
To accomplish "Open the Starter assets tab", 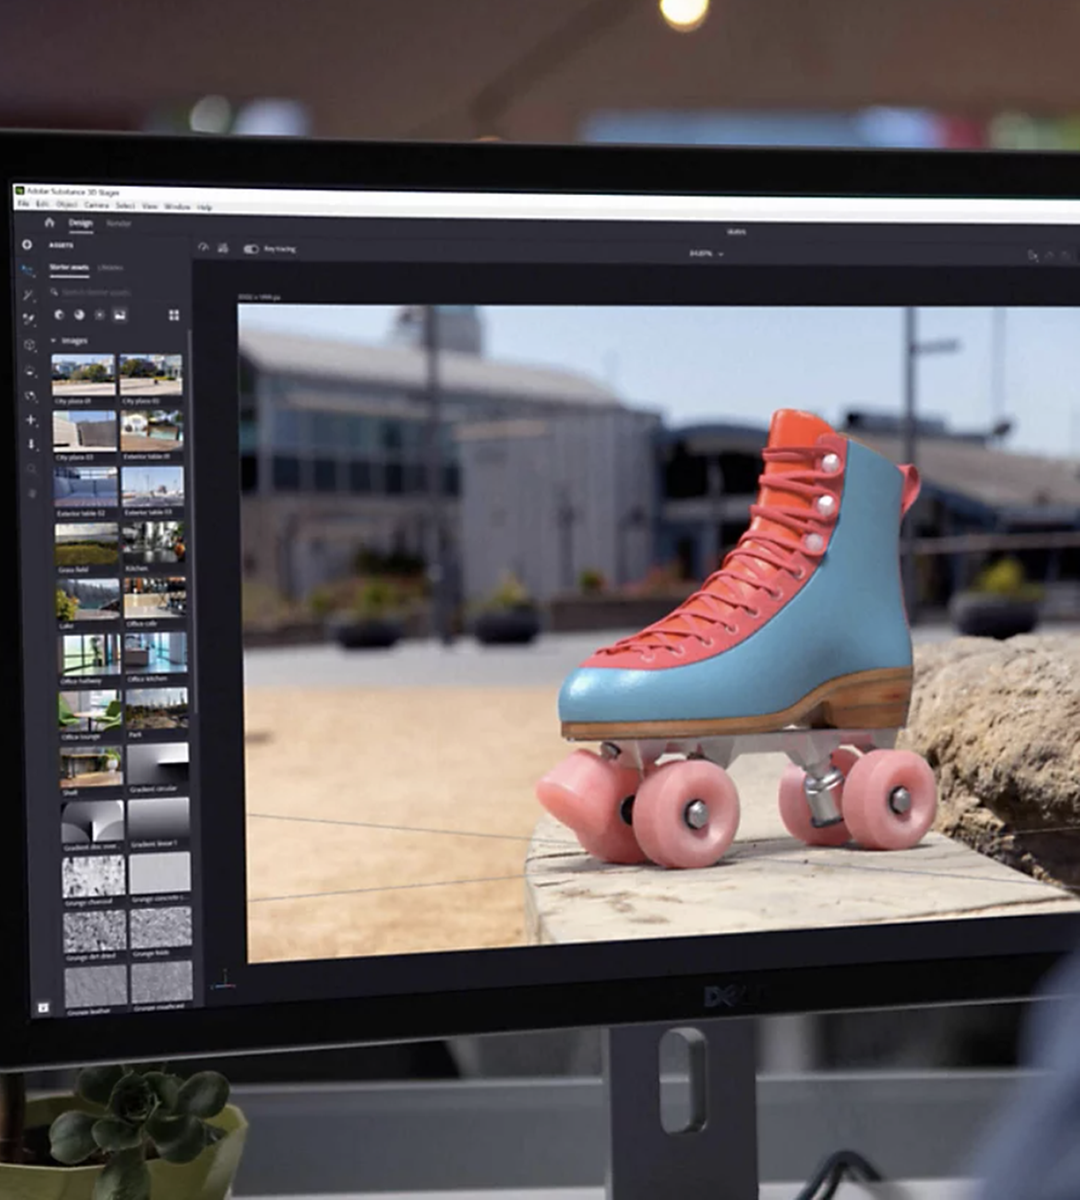I will (x=69, y=267).
